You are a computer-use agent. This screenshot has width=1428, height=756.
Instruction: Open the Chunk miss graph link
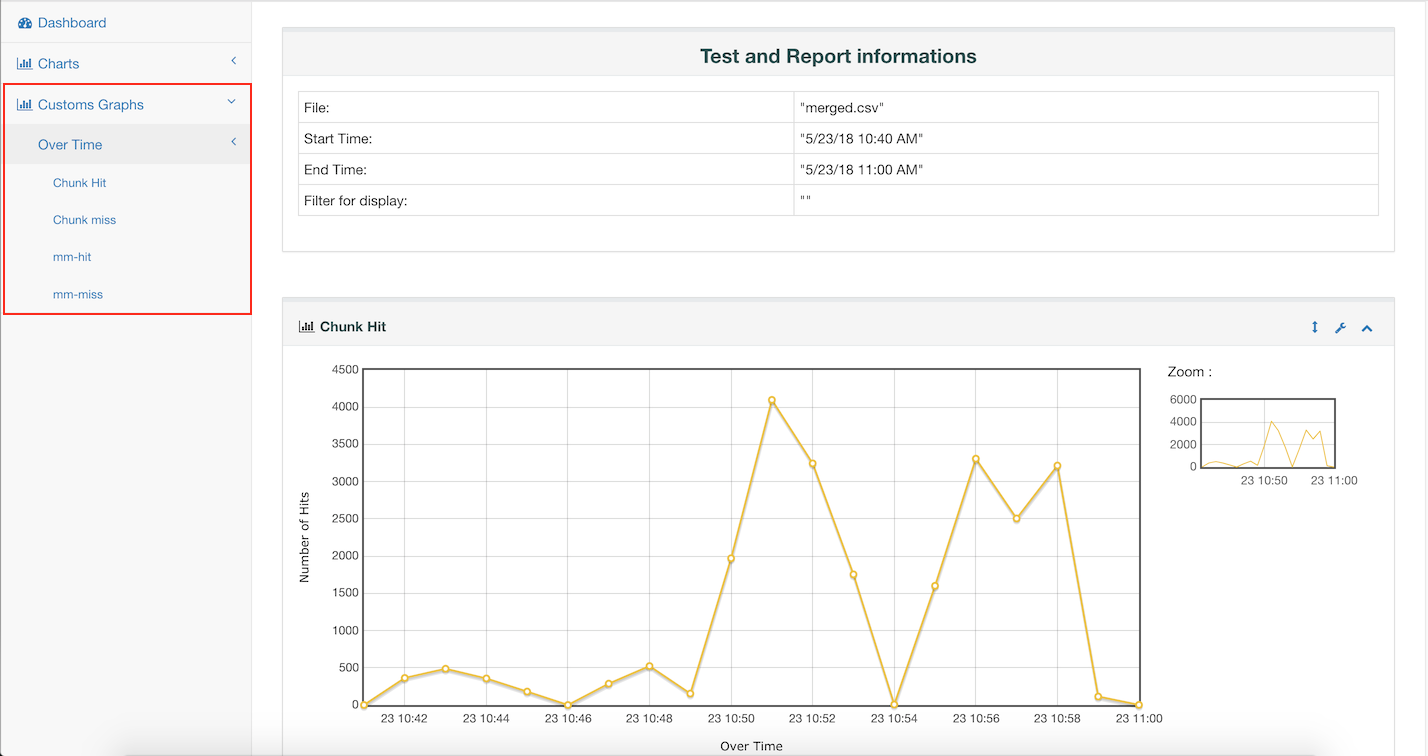pos(84,220)
